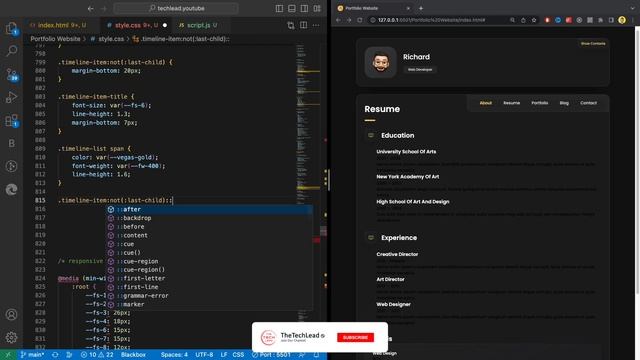This screenshot has width=640, height=360.
Task: Click browser zoom magnifier icon
Action: point(513,20)
